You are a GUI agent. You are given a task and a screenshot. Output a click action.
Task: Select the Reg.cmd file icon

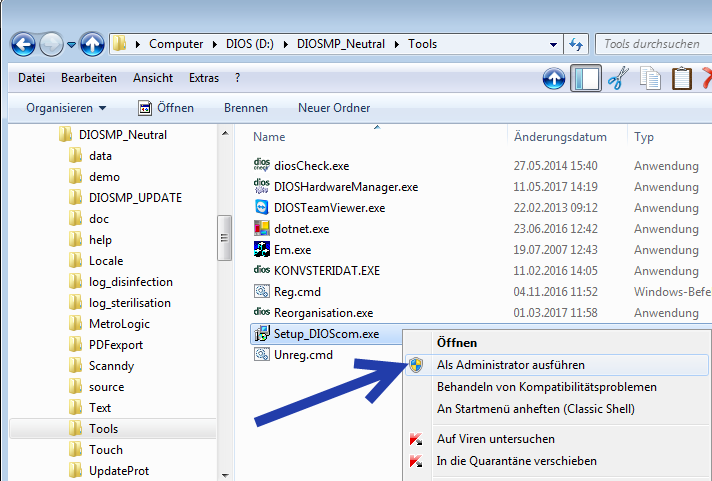[262, 291]
